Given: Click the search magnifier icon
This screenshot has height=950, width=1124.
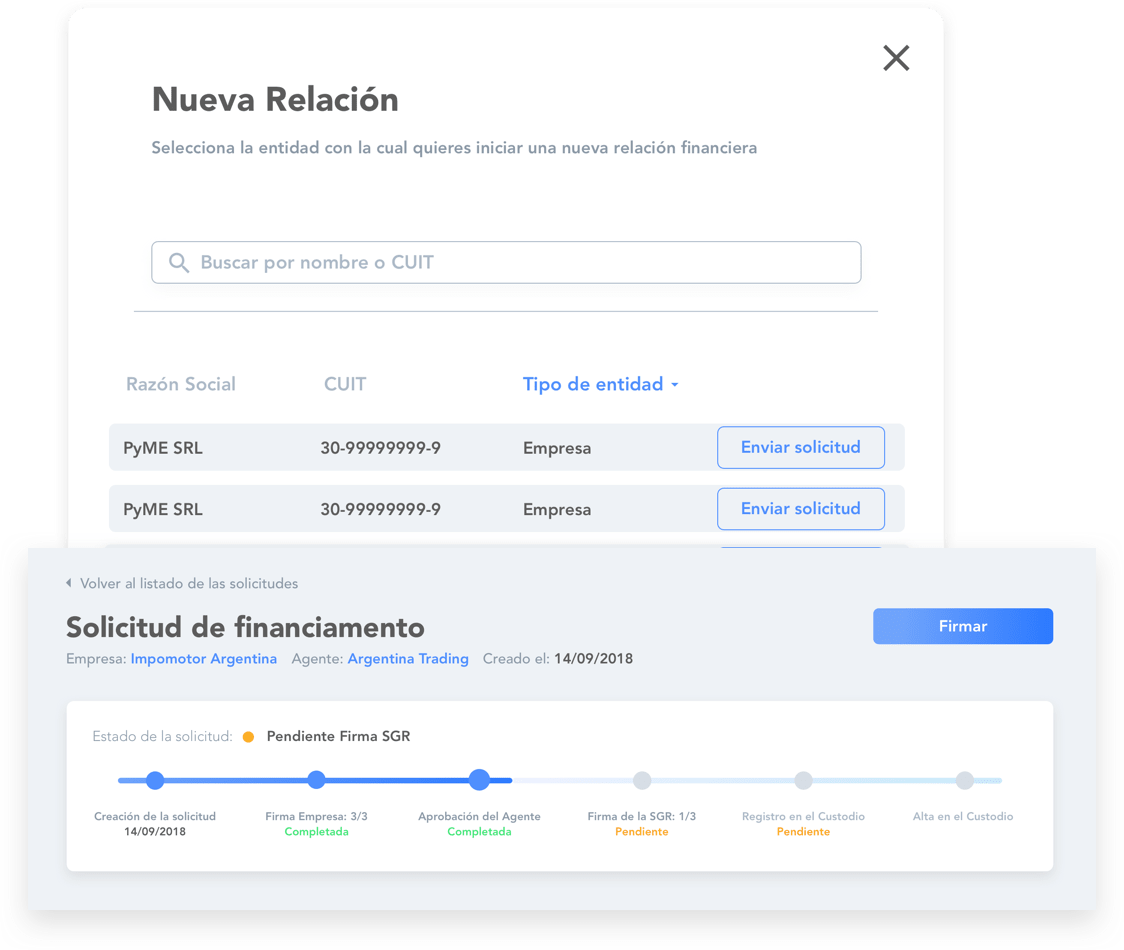Looking at the screenshot, I should [179, 263].
